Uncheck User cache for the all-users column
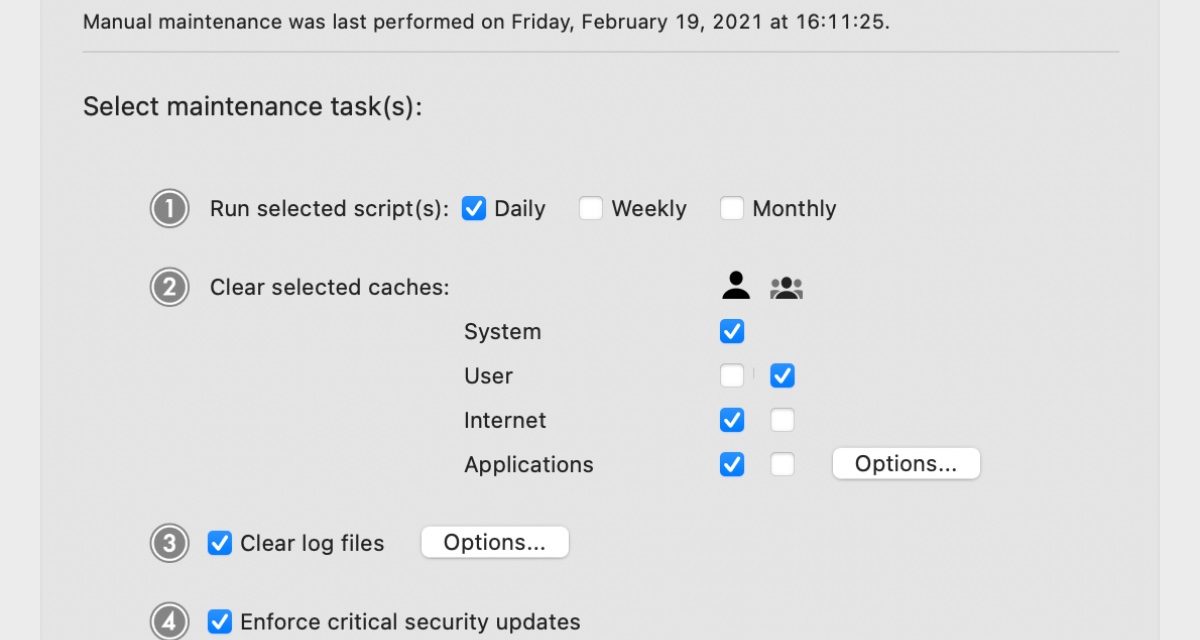This screenshot has height=640, width=1200. click(x=782, y=376)
